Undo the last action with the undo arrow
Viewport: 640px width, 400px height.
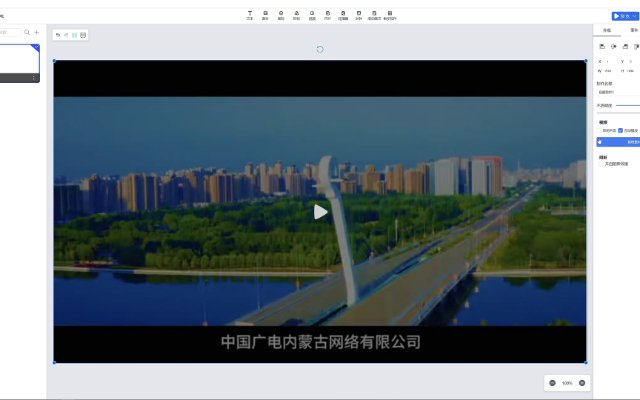coord(58,35)
